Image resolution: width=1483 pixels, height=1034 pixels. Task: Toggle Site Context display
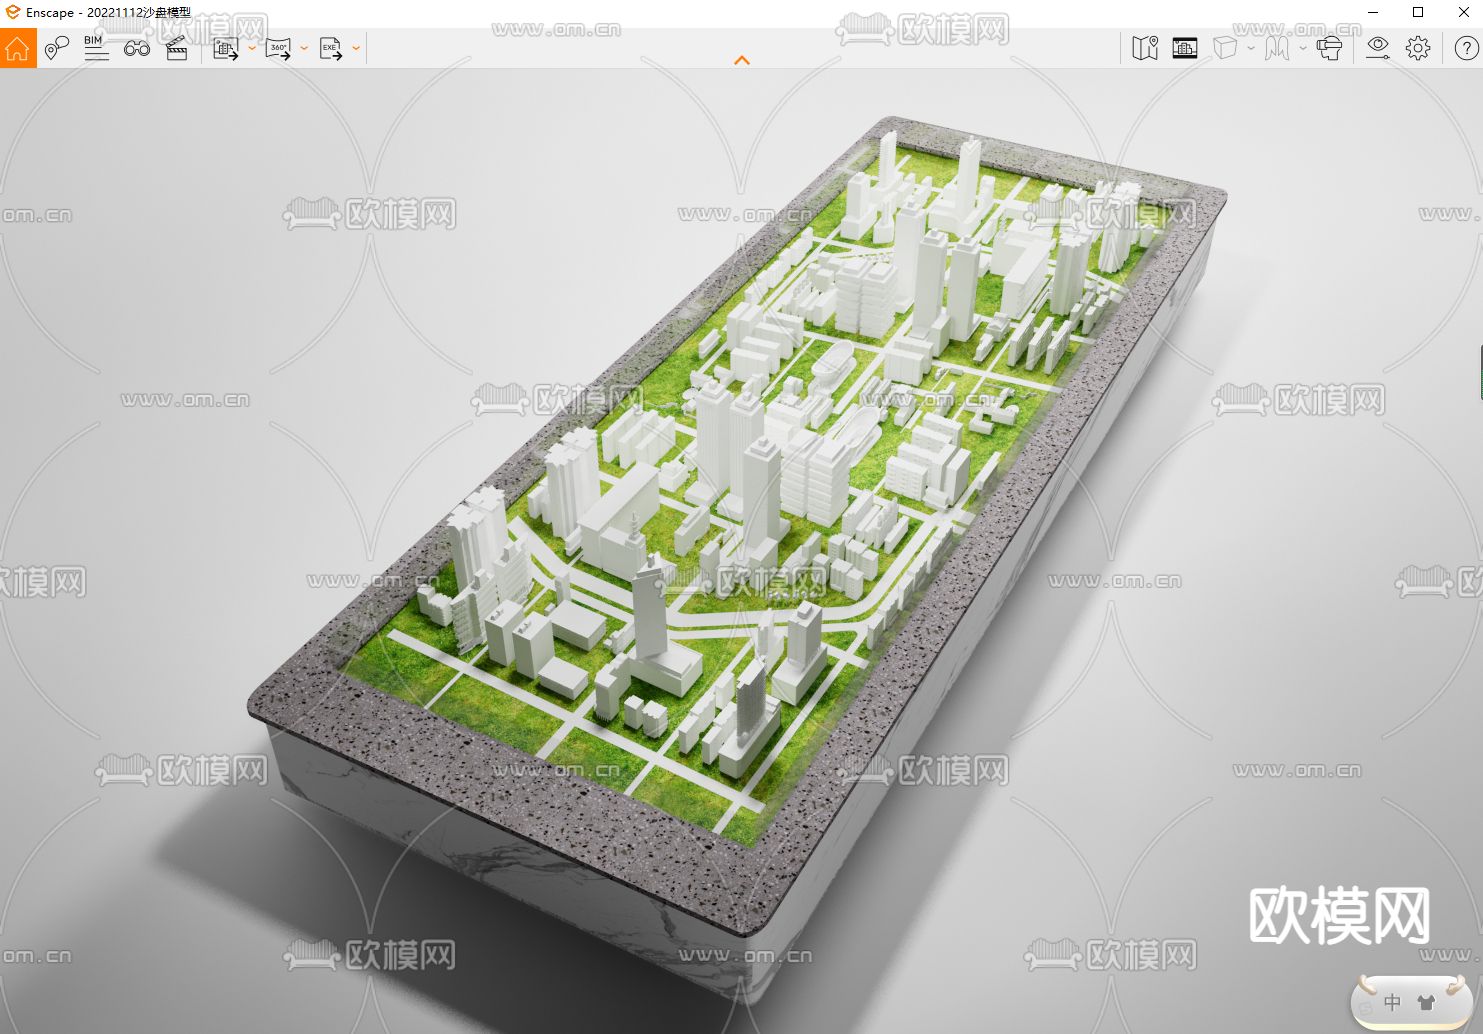point(1185,47)
